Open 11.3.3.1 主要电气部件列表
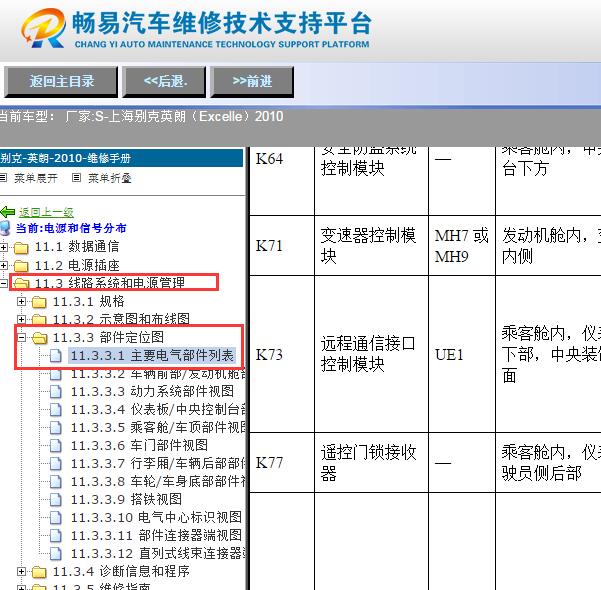This screenshot has width=601, height=590. coord(152,355)
